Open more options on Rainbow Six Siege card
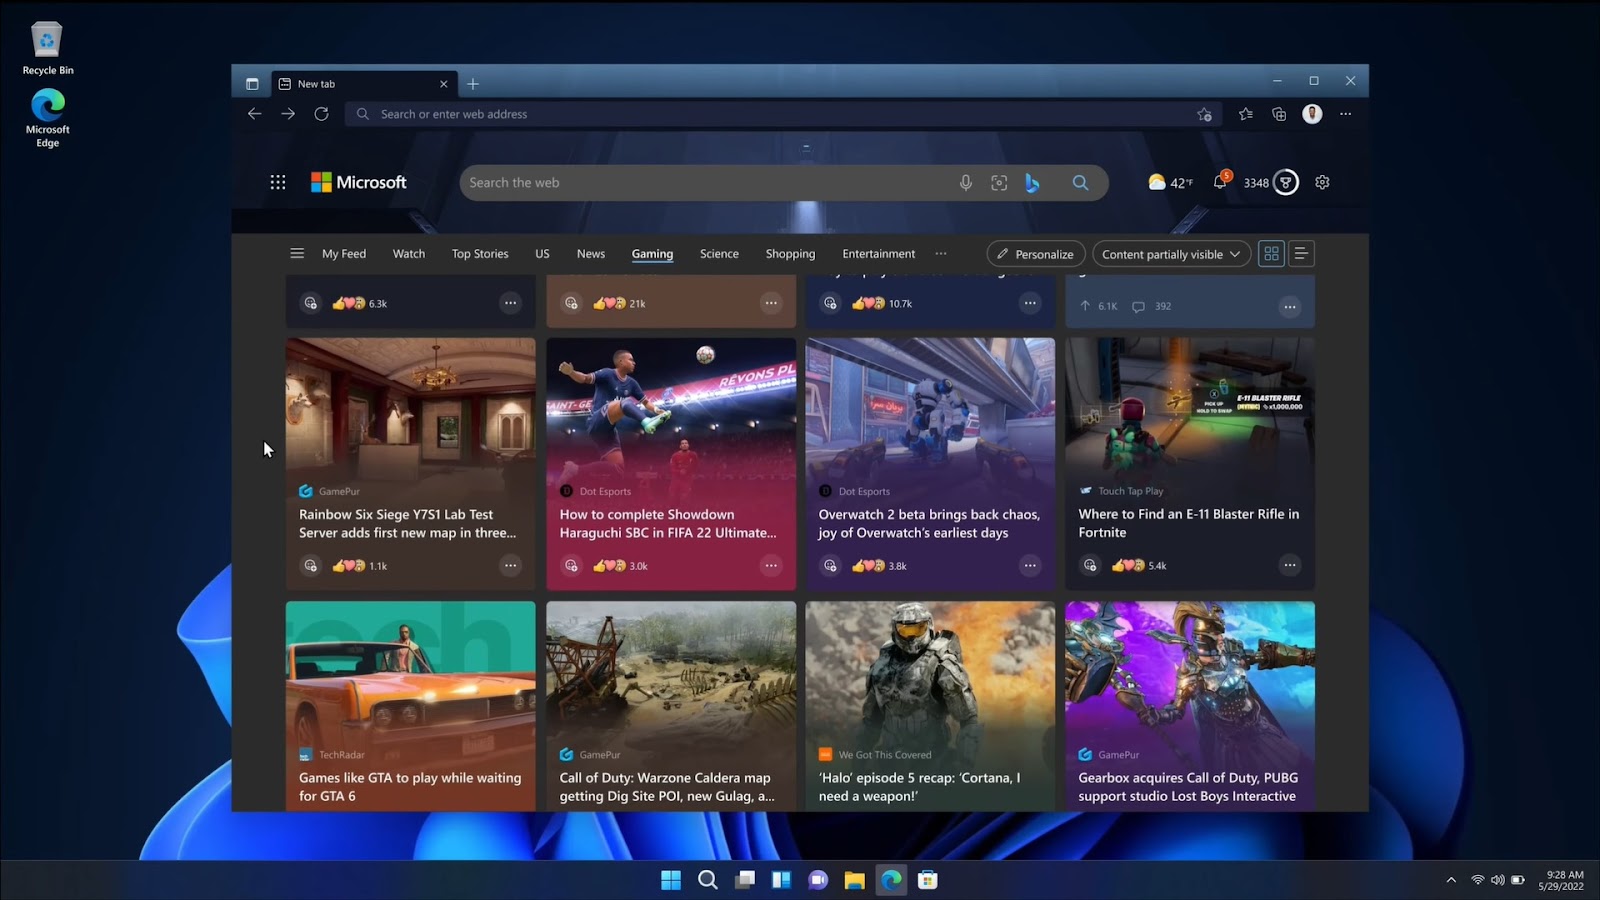The height and width of the screenshot is (900, 1600). point(510,565)
